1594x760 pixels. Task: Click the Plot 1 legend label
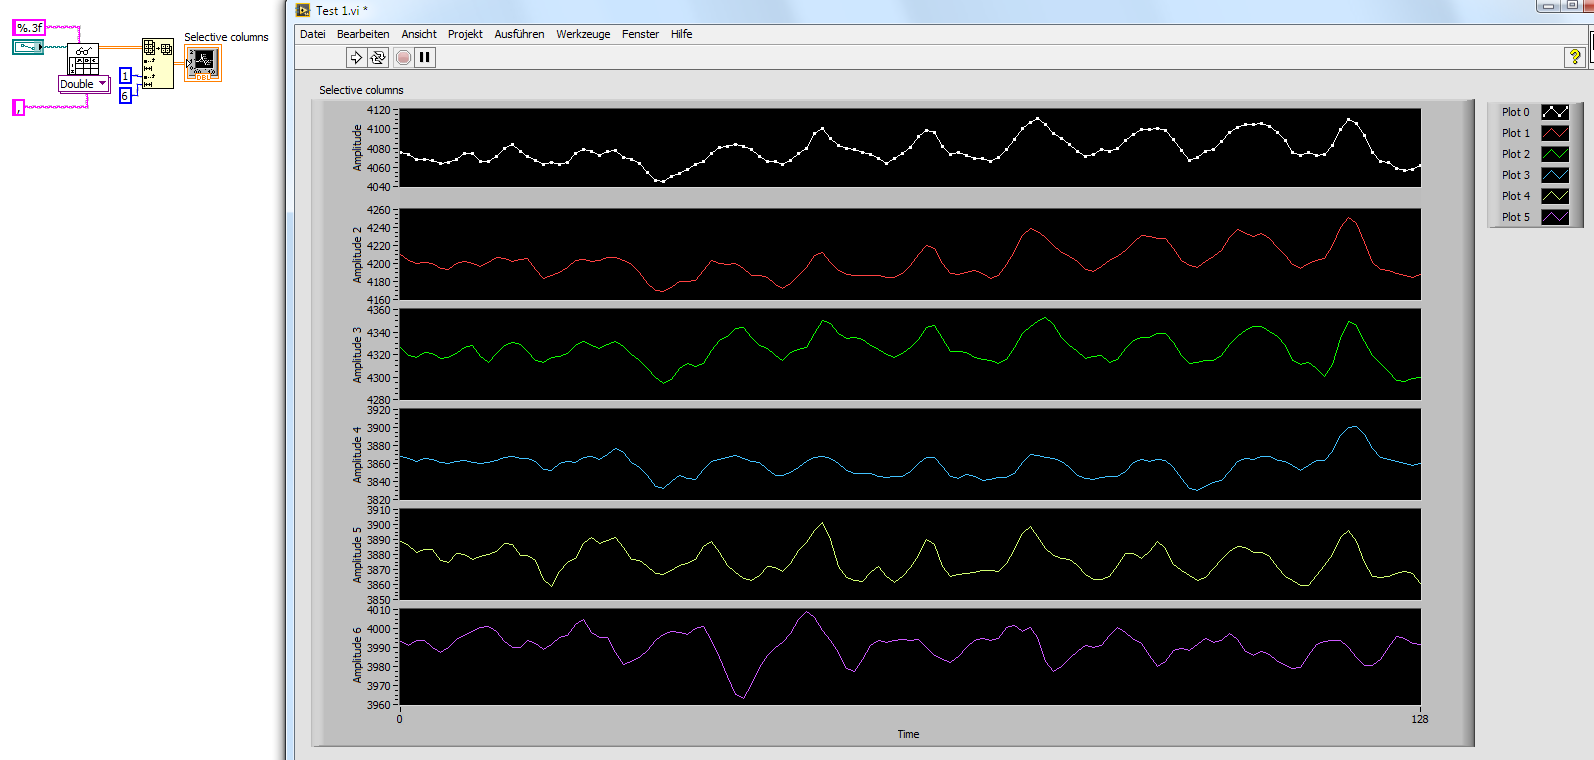click(1515, 133)
